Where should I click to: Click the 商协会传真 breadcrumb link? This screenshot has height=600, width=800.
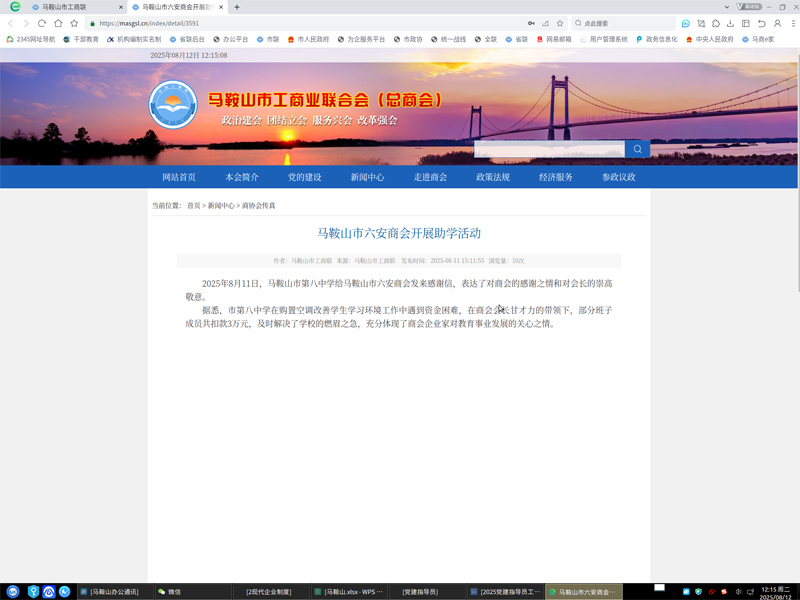click(x=258, y=205)
